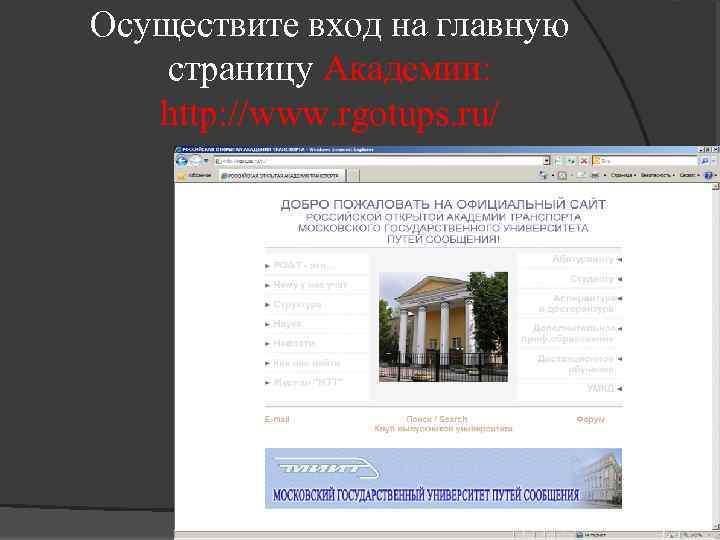Open the Аспирантура и докторантура link
Image resolution: width=720 pixels, height=540 pixels.
[x=577, y=304]
